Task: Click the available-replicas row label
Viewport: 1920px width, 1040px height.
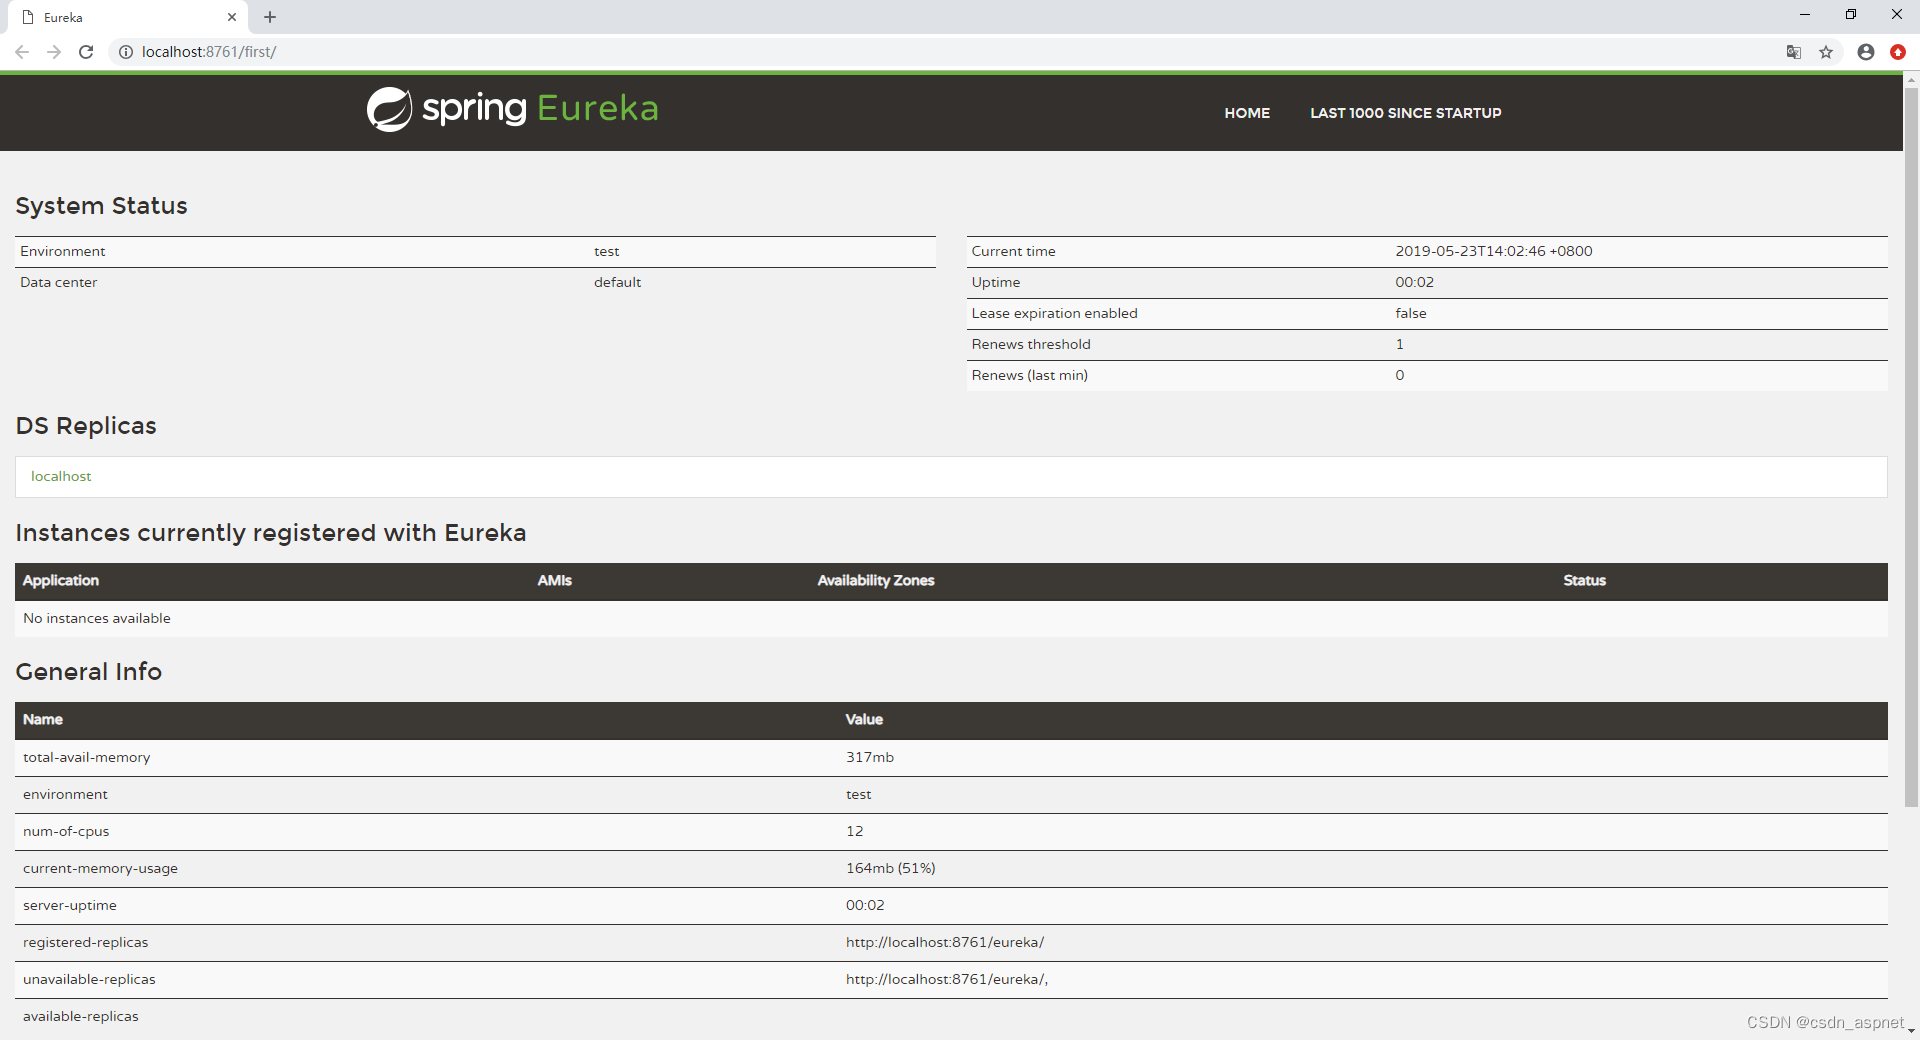Action: coord(81,1016)
